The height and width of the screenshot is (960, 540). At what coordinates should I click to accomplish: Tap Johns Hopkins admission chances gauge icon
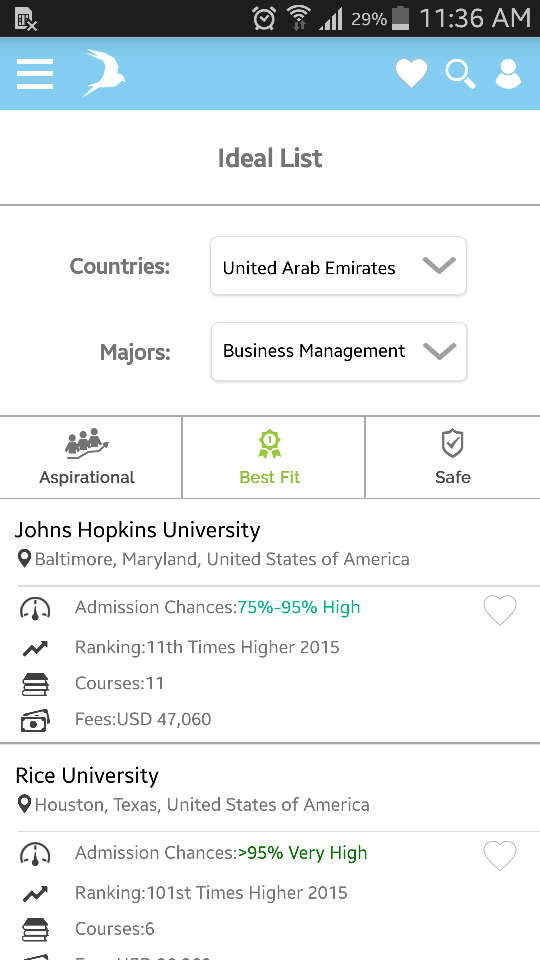[35, 608]
